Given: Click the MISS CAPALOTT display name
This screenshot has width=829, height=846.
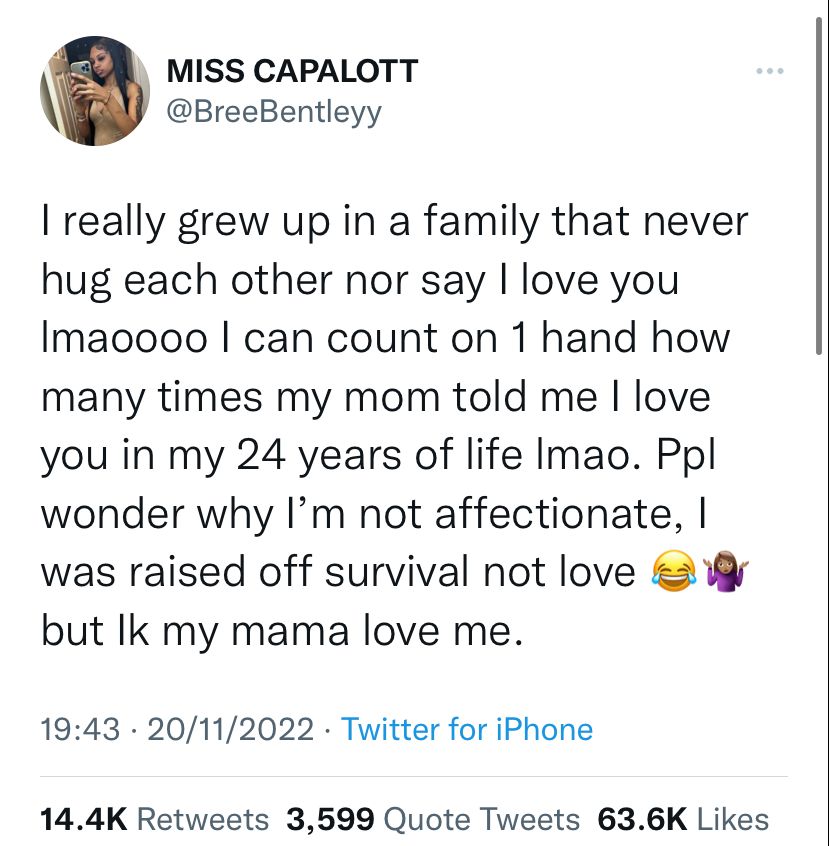Looking at the screenshot, I should 292,70.
